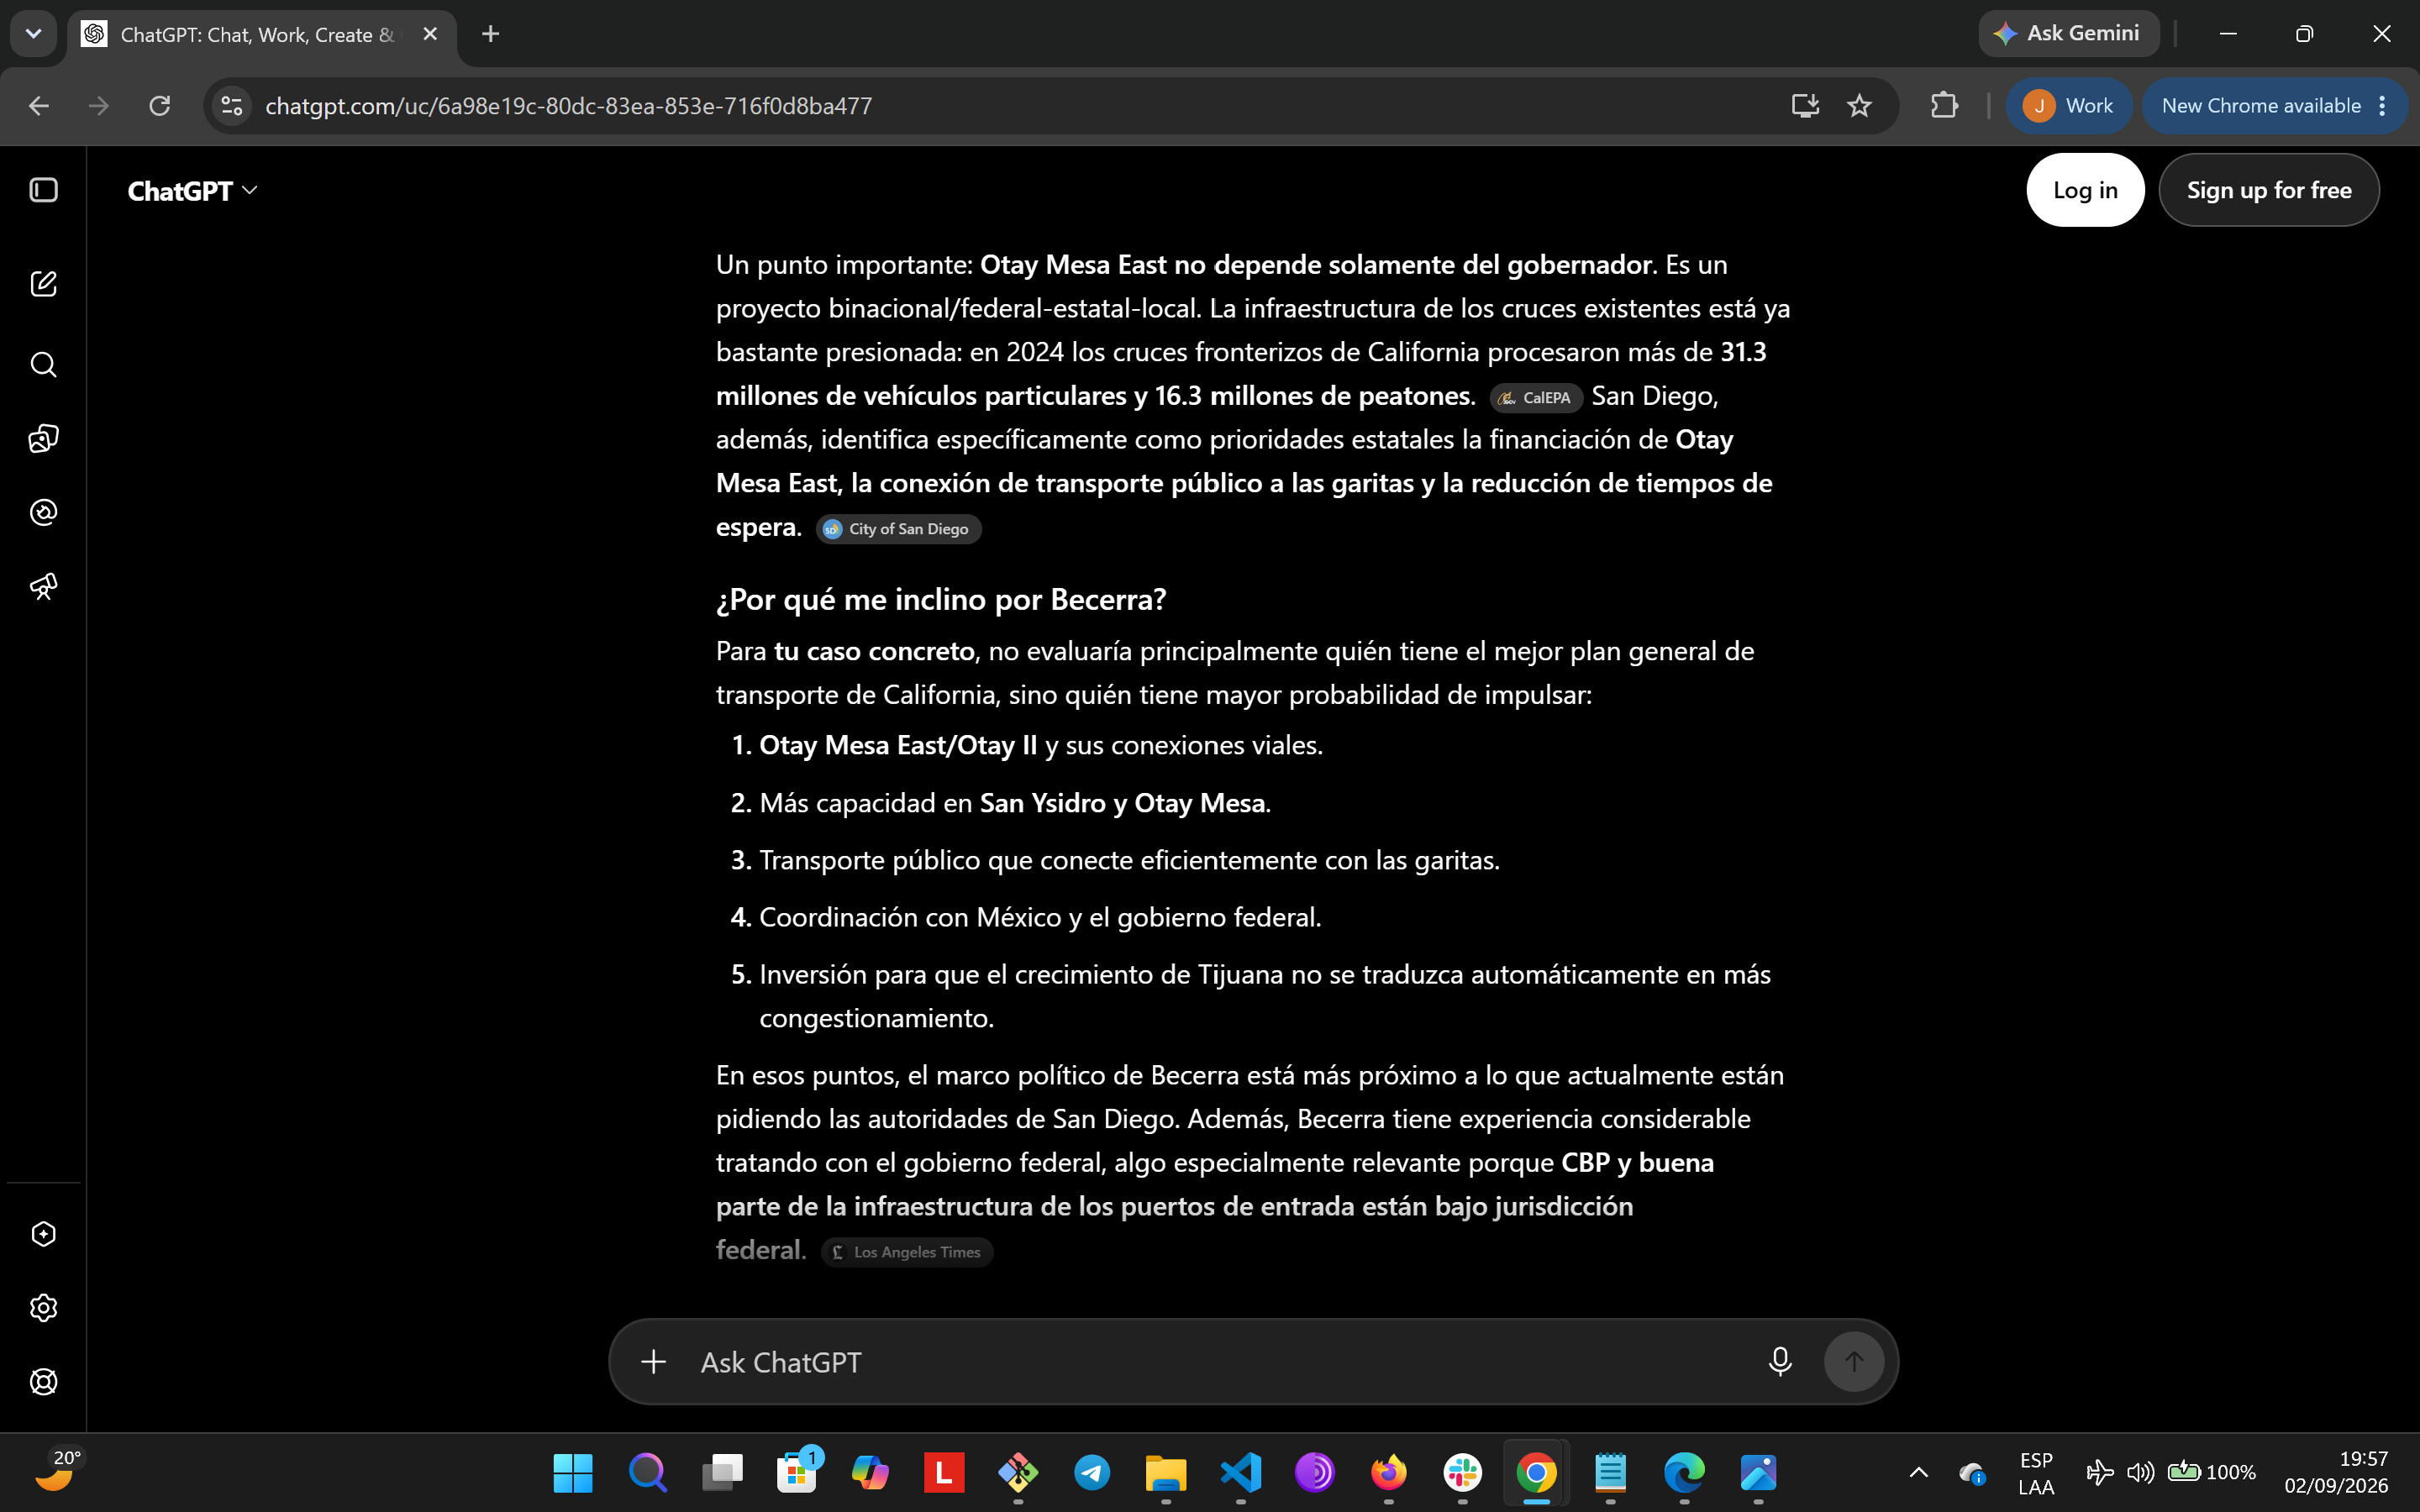The image size is (2420, 1512).
Task: Start a new chat with the pencil icon
Action: (x=44, y=284)
